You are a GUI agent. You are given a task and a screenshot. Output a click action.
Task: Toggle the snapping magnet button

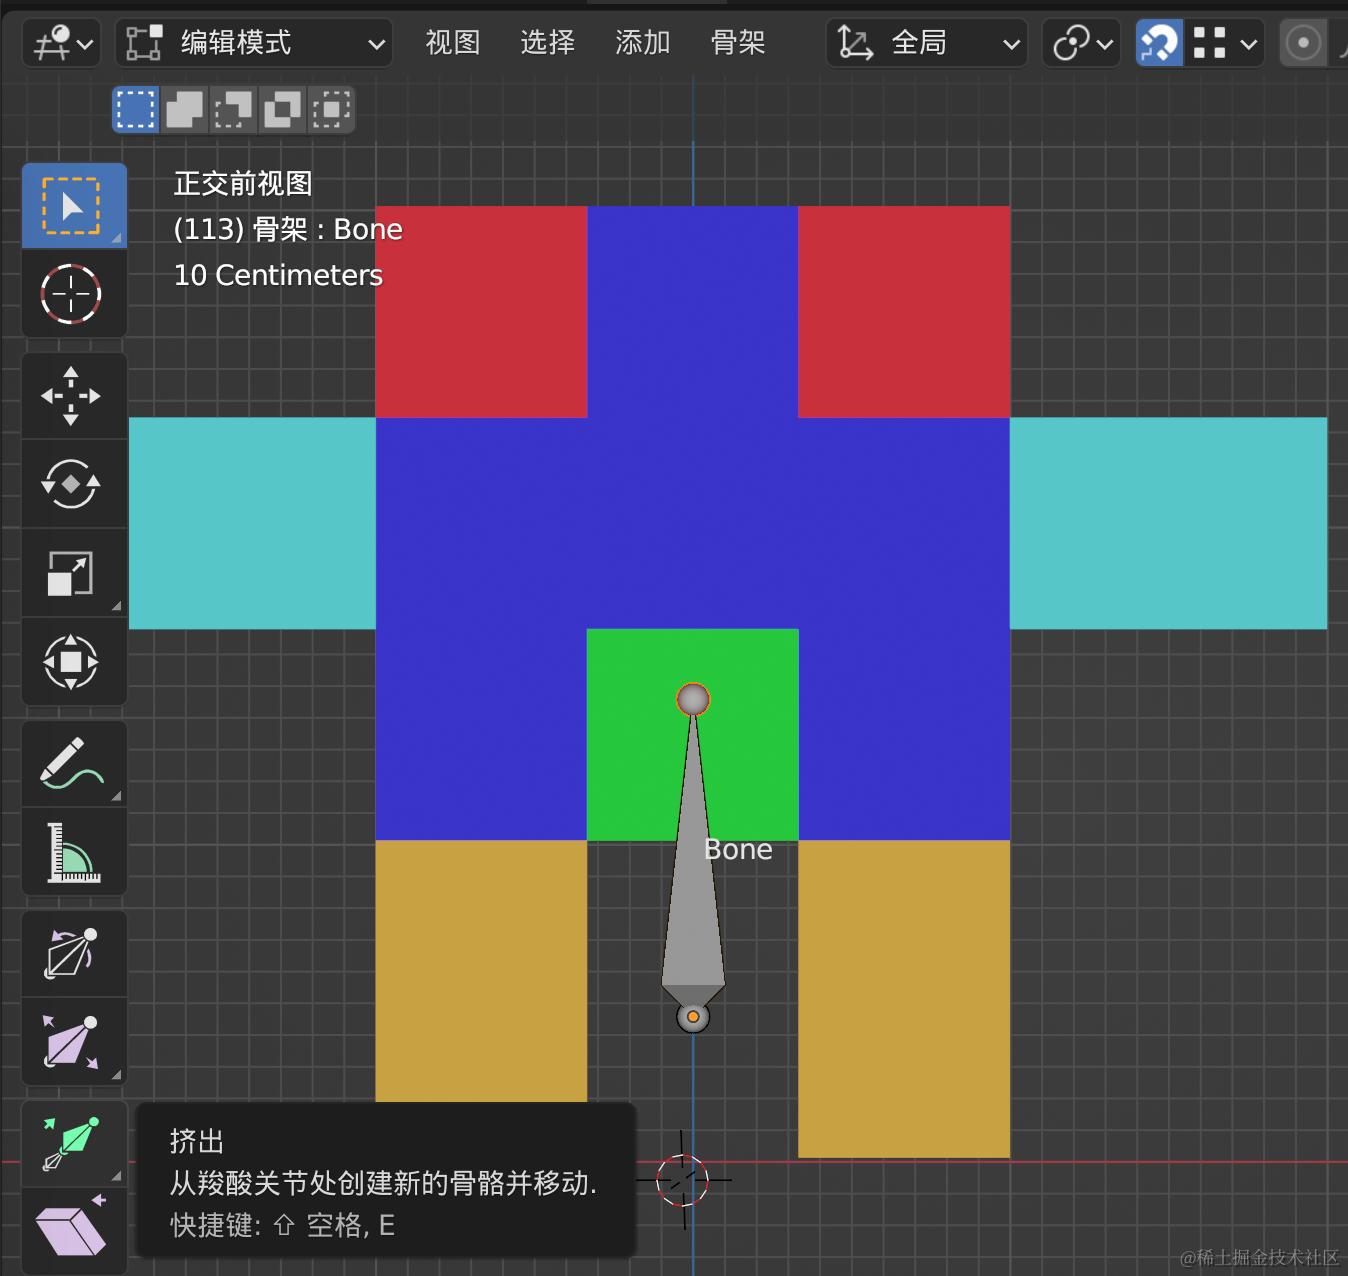point(1159,43)
